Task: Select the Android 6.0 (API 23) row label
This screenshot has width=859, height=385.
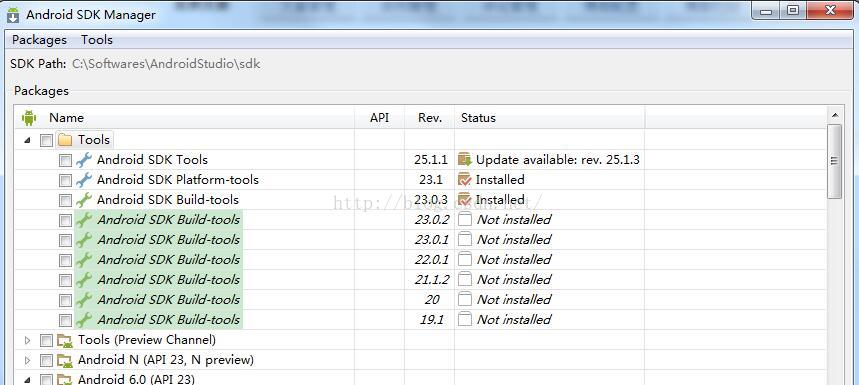Action: (136, 379)
